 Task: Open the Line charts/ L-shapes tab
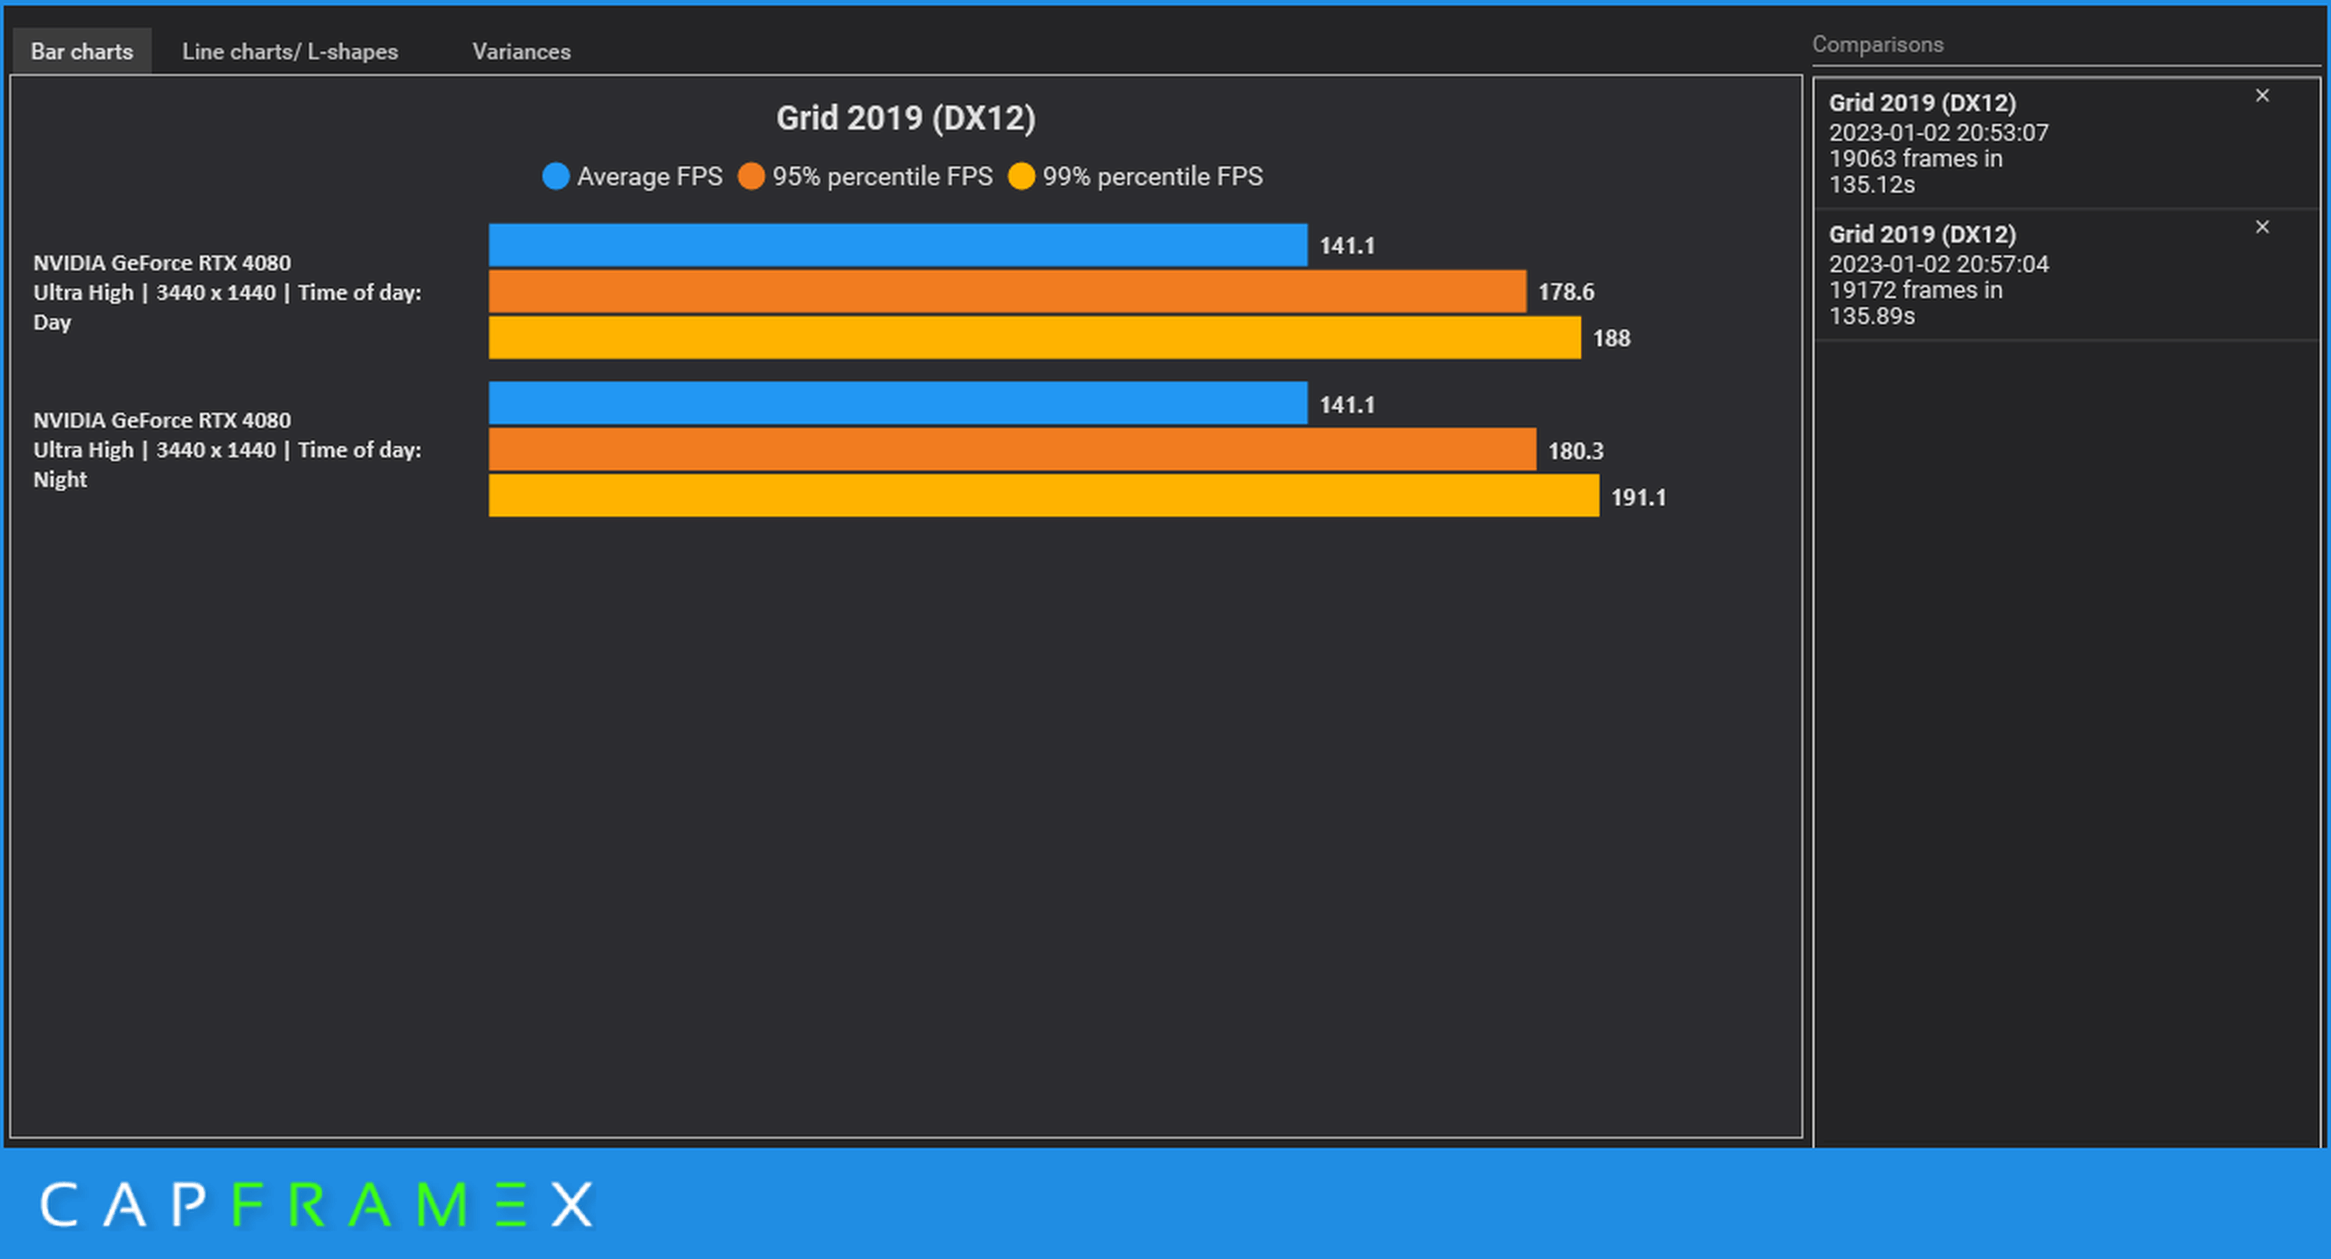(290, 51)
